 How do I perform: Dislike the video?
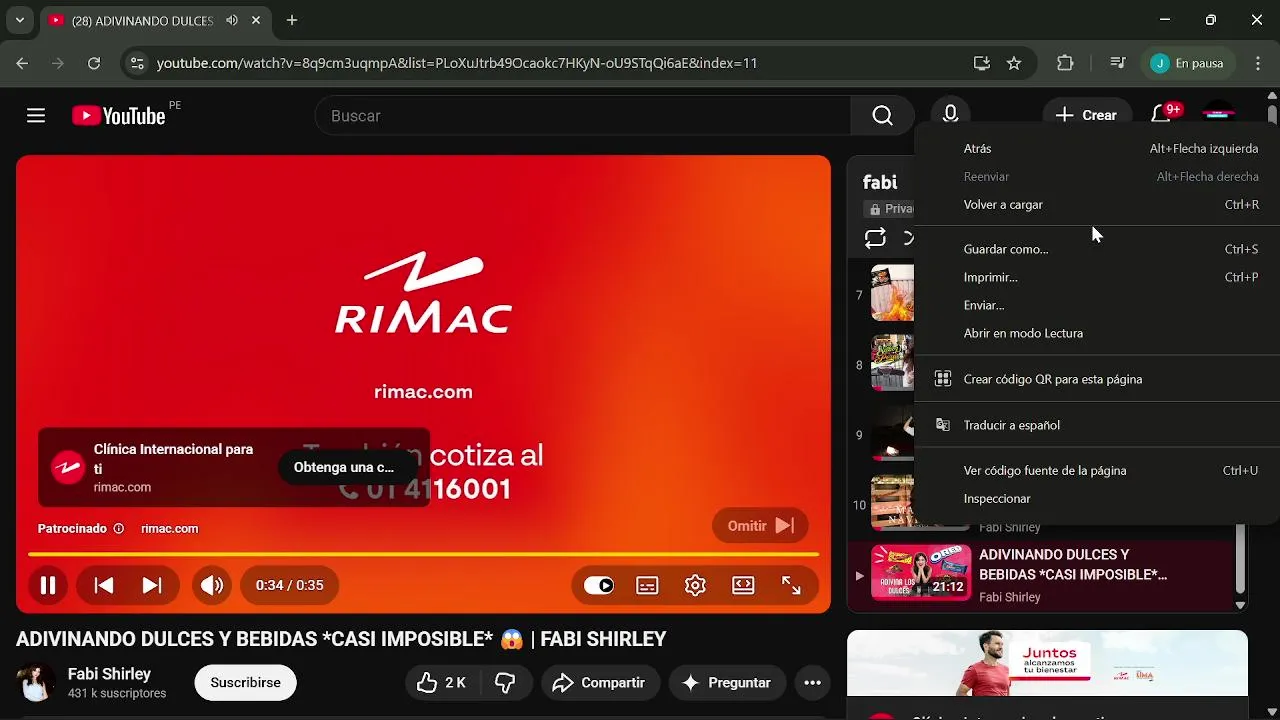click(506, 683)
